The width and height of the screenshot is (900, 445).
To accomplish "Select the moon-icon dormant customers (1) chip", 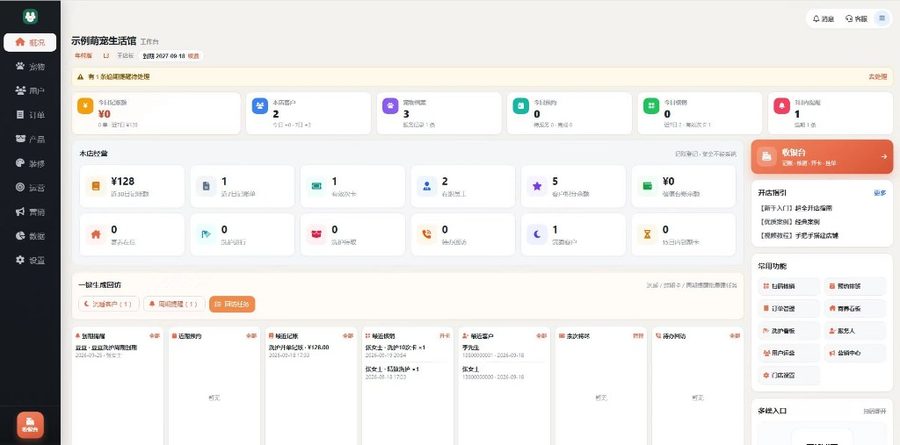I will [x=108, y=304].
